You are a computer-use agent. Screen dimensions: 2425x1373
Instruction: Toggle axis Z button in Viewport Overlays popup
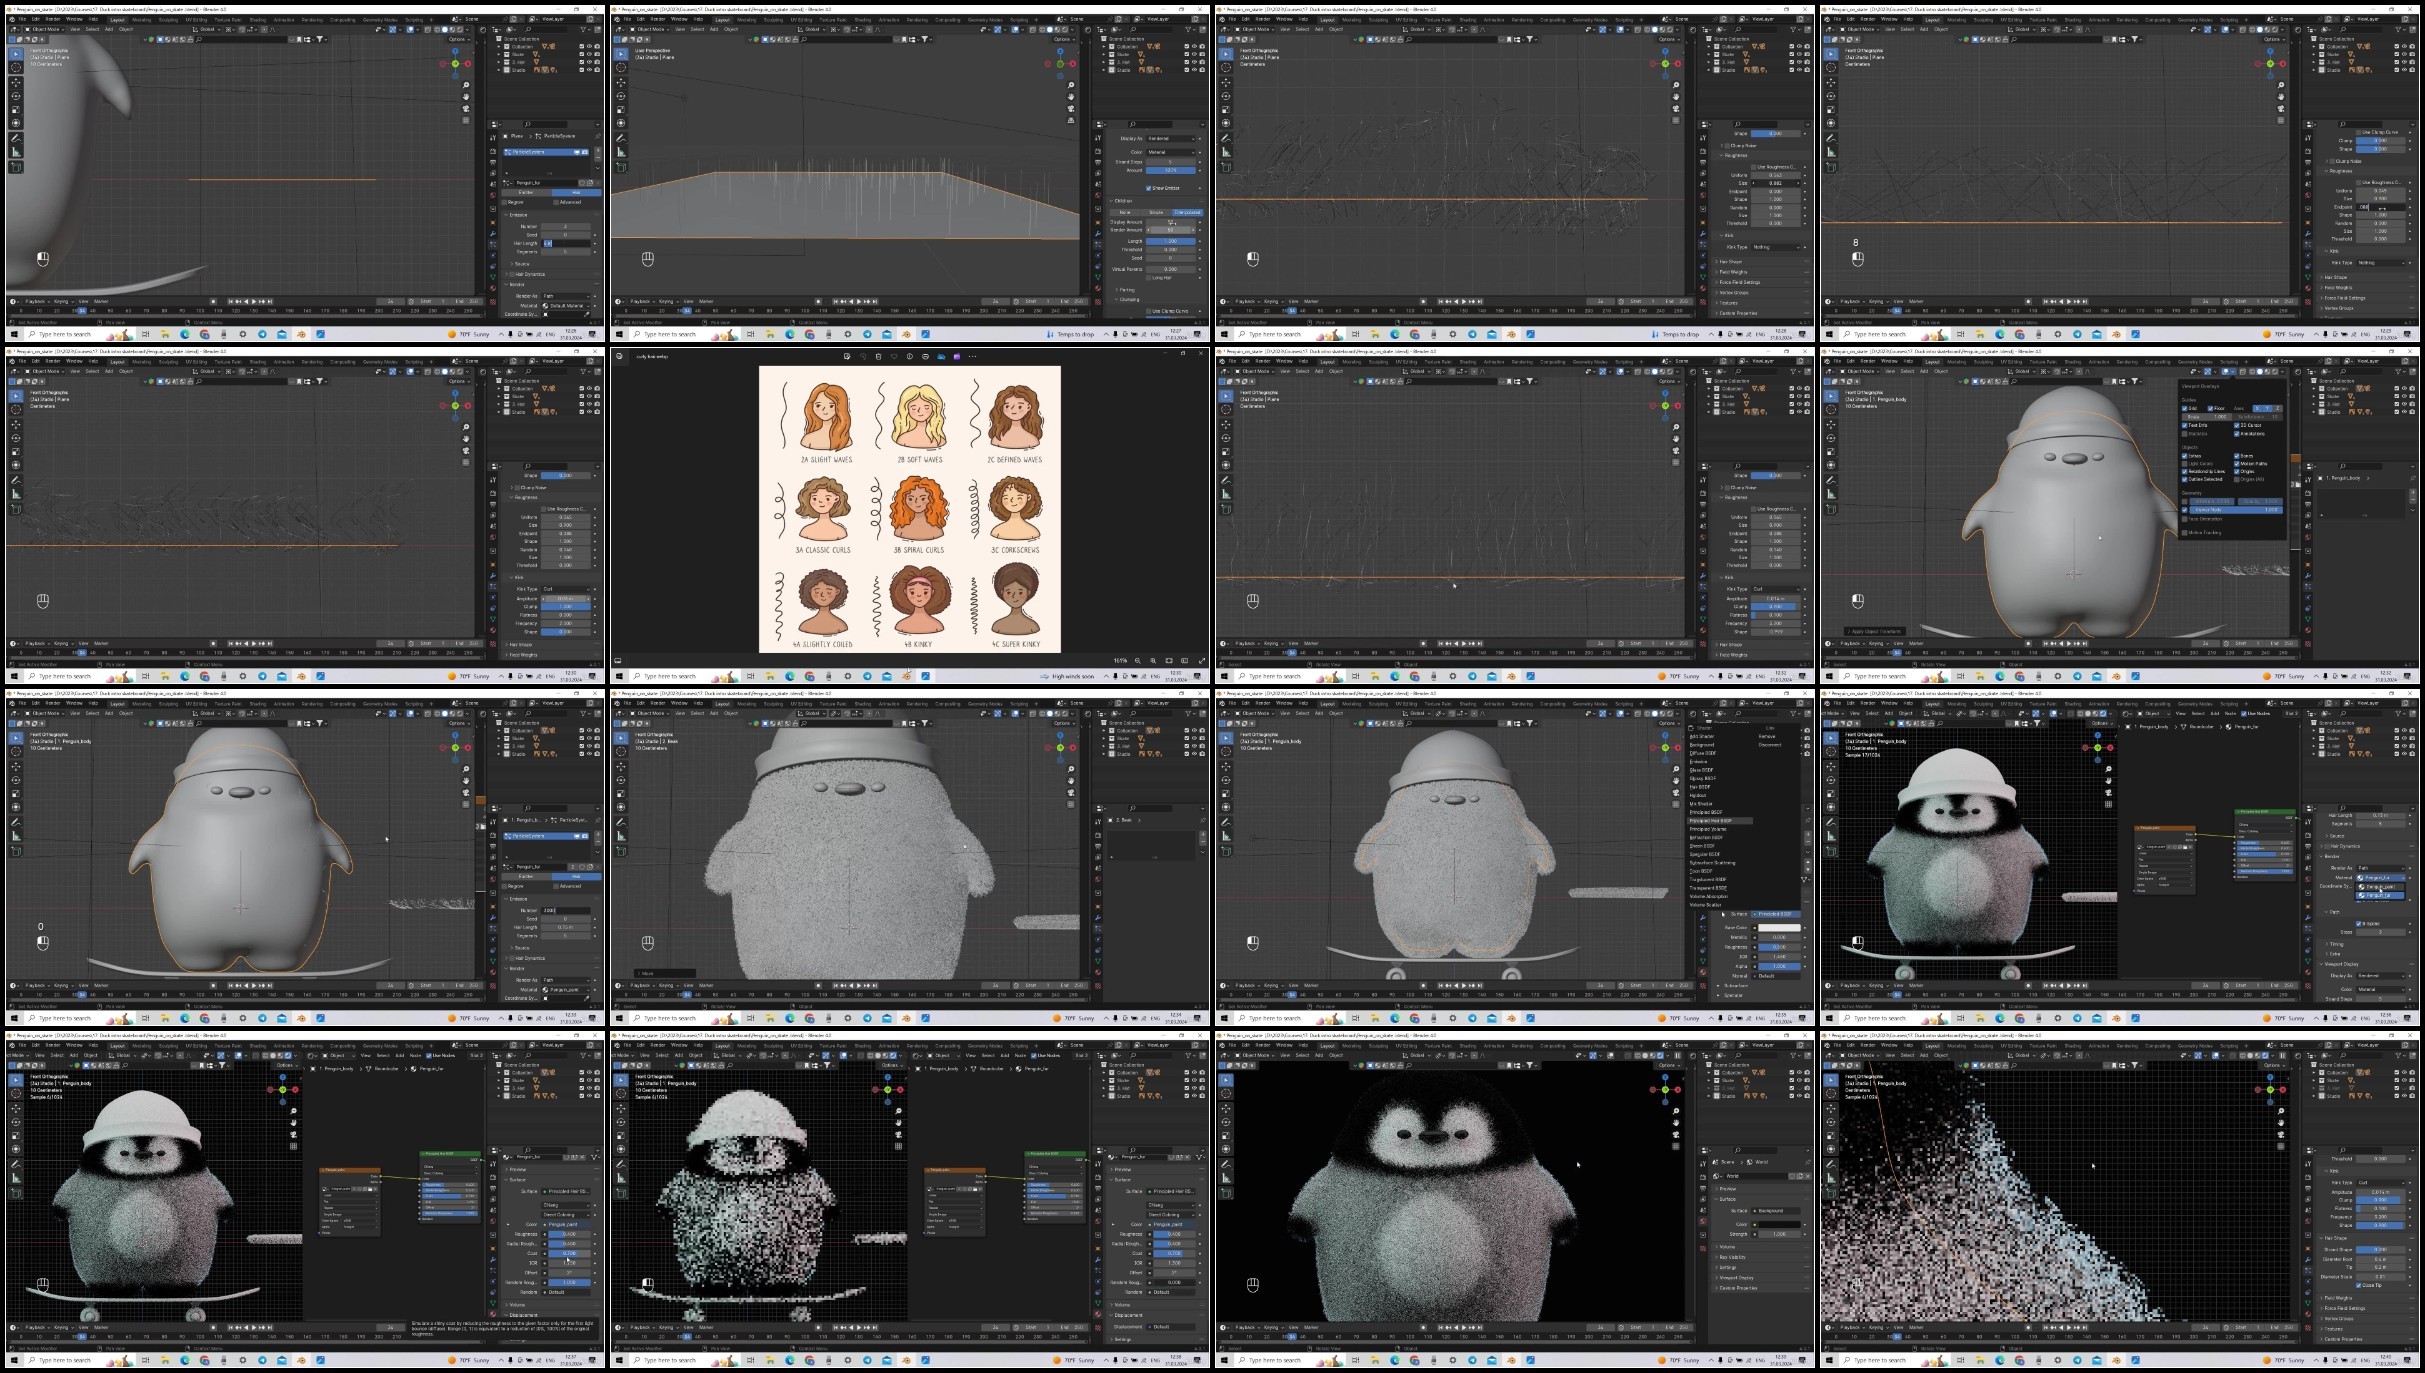2277,408
